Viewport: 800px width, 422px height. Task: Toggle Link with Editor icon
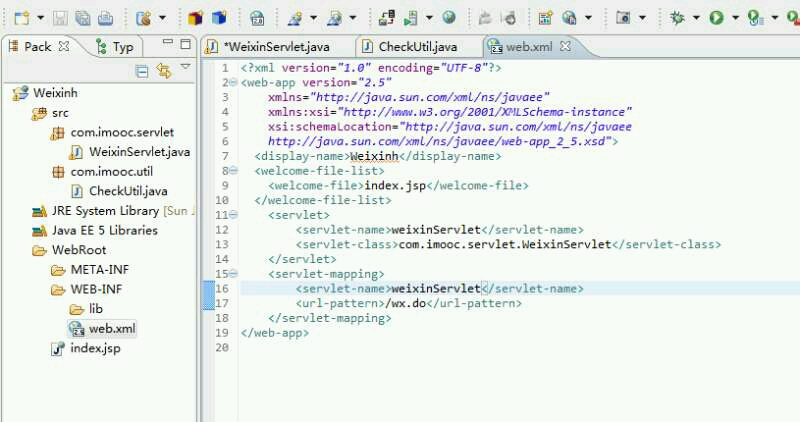pos(164,70)
